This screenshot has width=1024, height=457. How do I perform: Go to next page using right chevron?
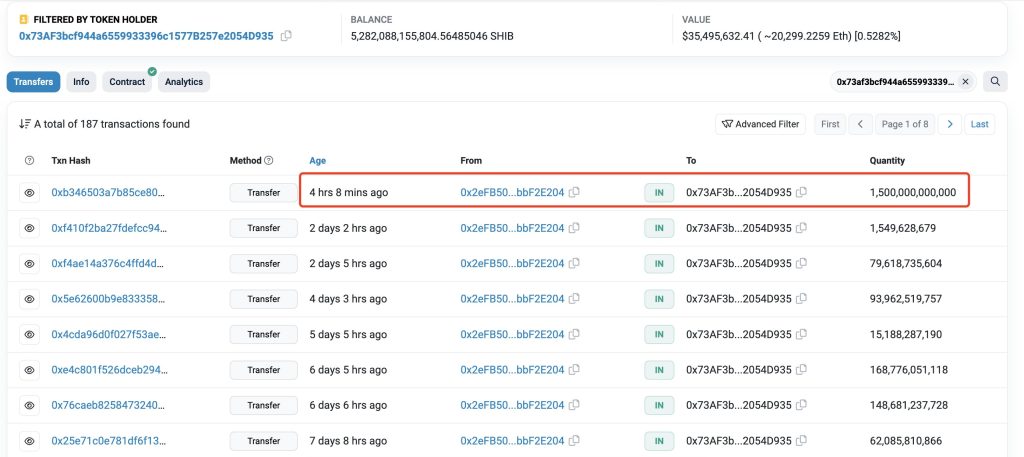pos(950,124)
